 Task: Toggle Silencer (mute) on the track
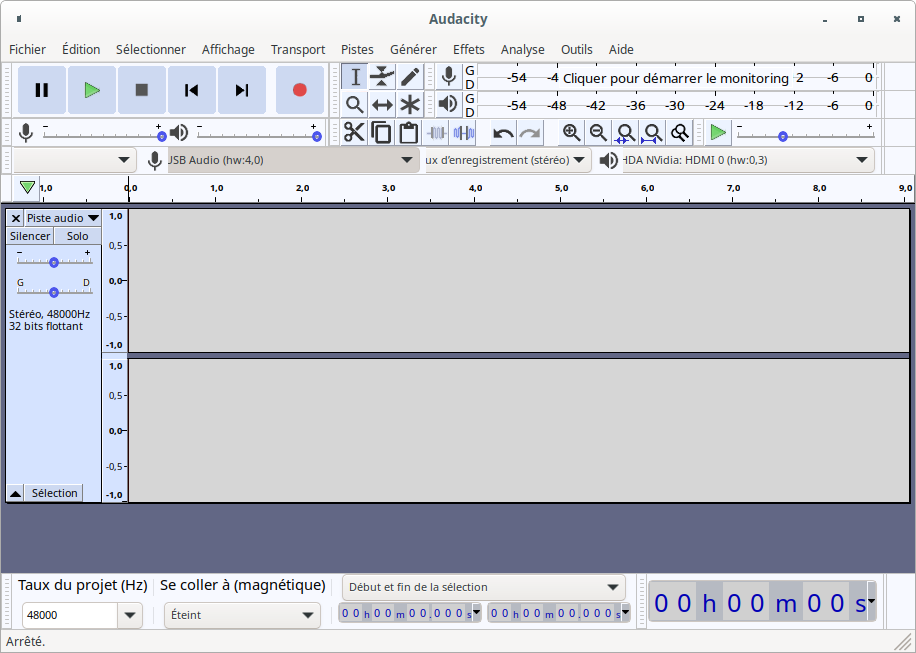coord(30,236)
